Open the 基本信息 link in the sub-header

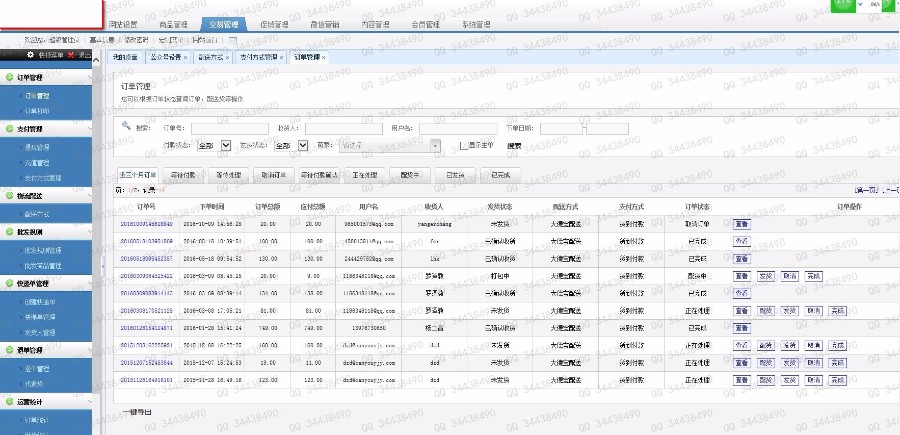[102, 40]
